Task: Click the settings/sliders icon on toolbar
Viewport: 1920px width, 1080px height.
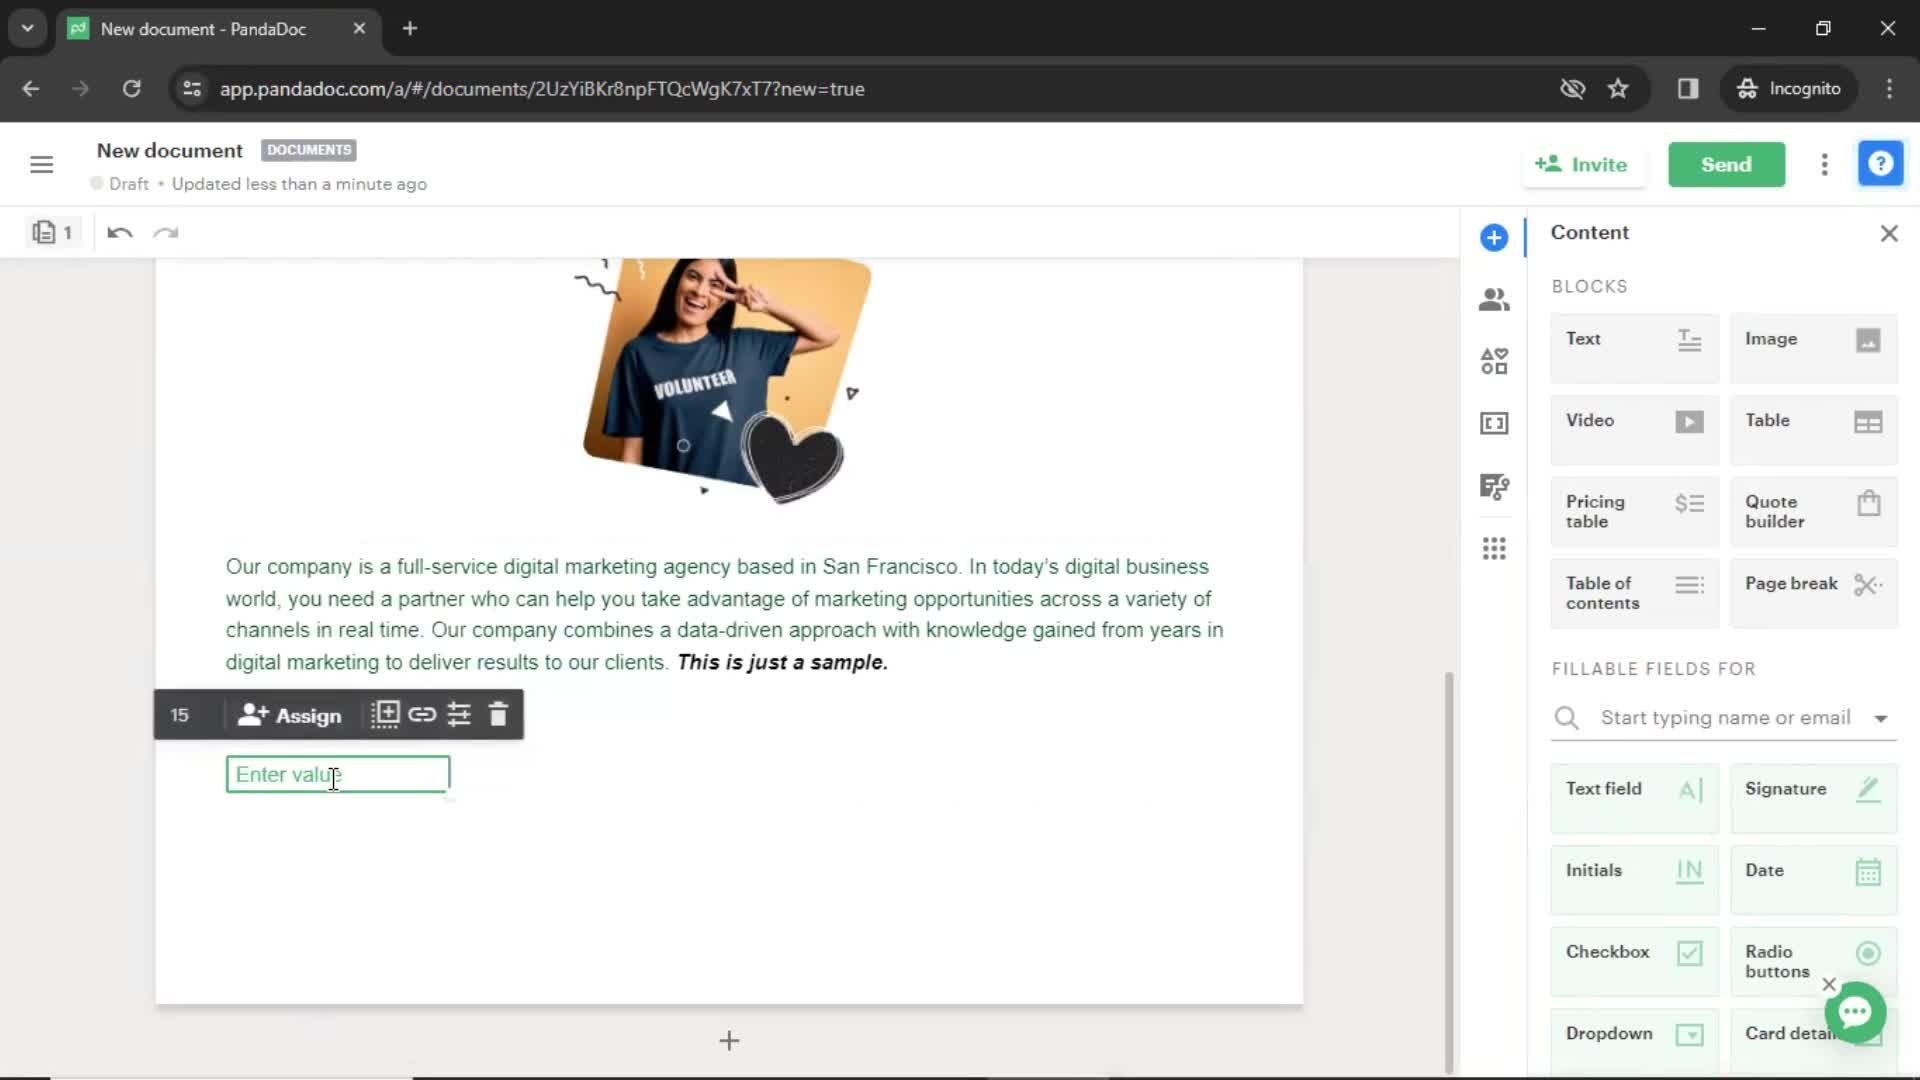Action: click(x=459, y=715)
